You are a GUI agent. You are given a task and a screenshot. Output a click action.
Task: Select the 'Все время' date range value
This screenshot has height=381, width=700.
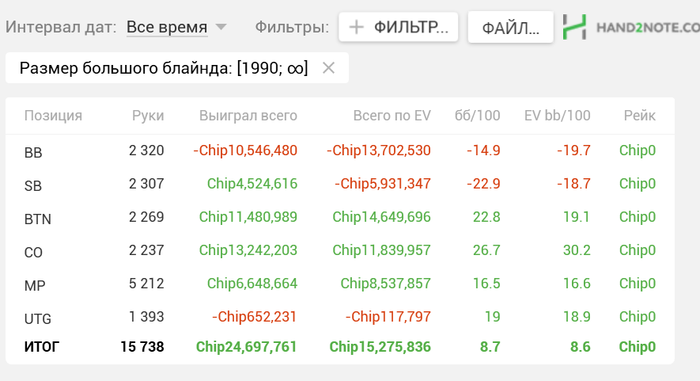(167, 27)
